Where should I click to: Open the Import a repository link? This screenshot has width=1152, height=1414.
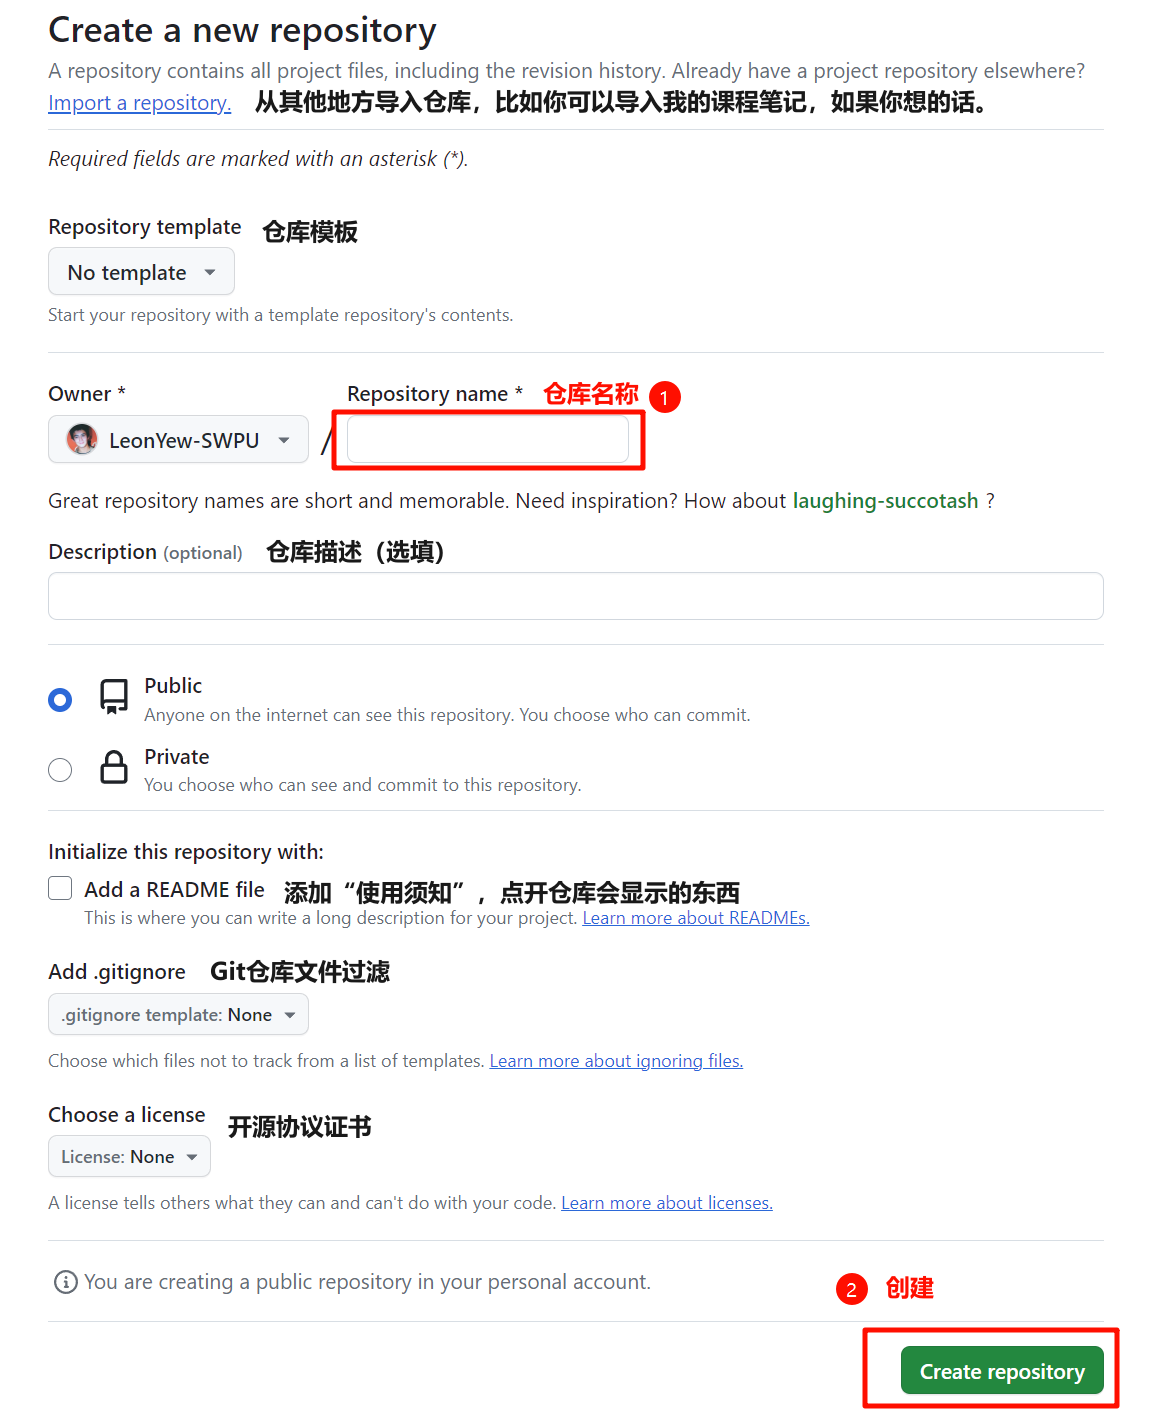(140, 103)
